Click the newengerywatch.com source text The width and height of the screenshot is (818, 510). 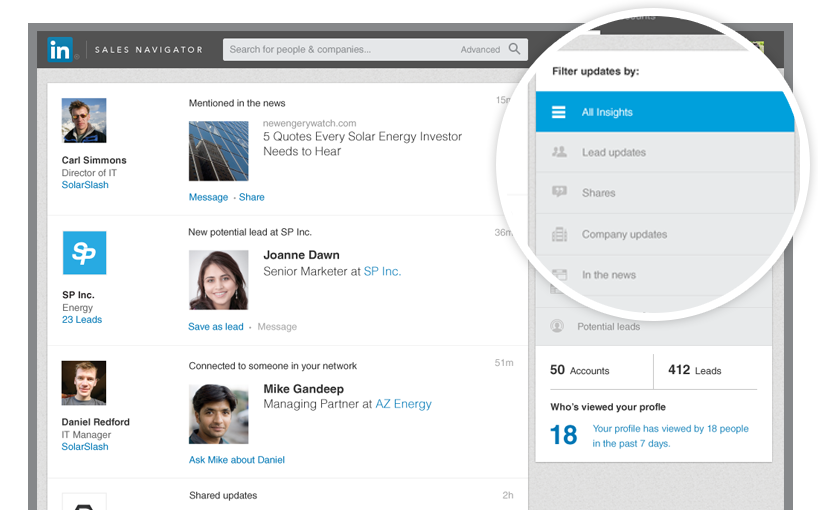(x=309, y=123)
